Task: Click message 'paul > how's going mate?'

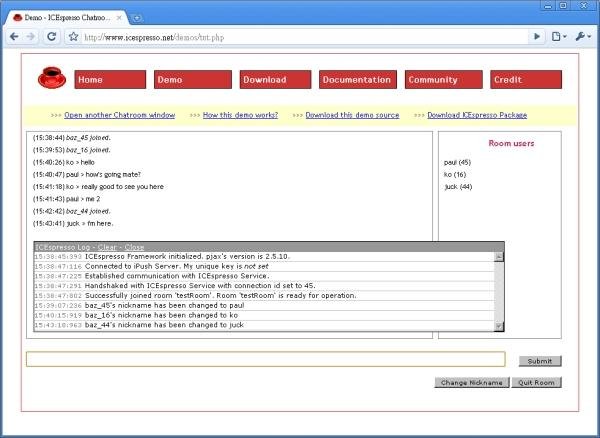Action: pos(87,174)
